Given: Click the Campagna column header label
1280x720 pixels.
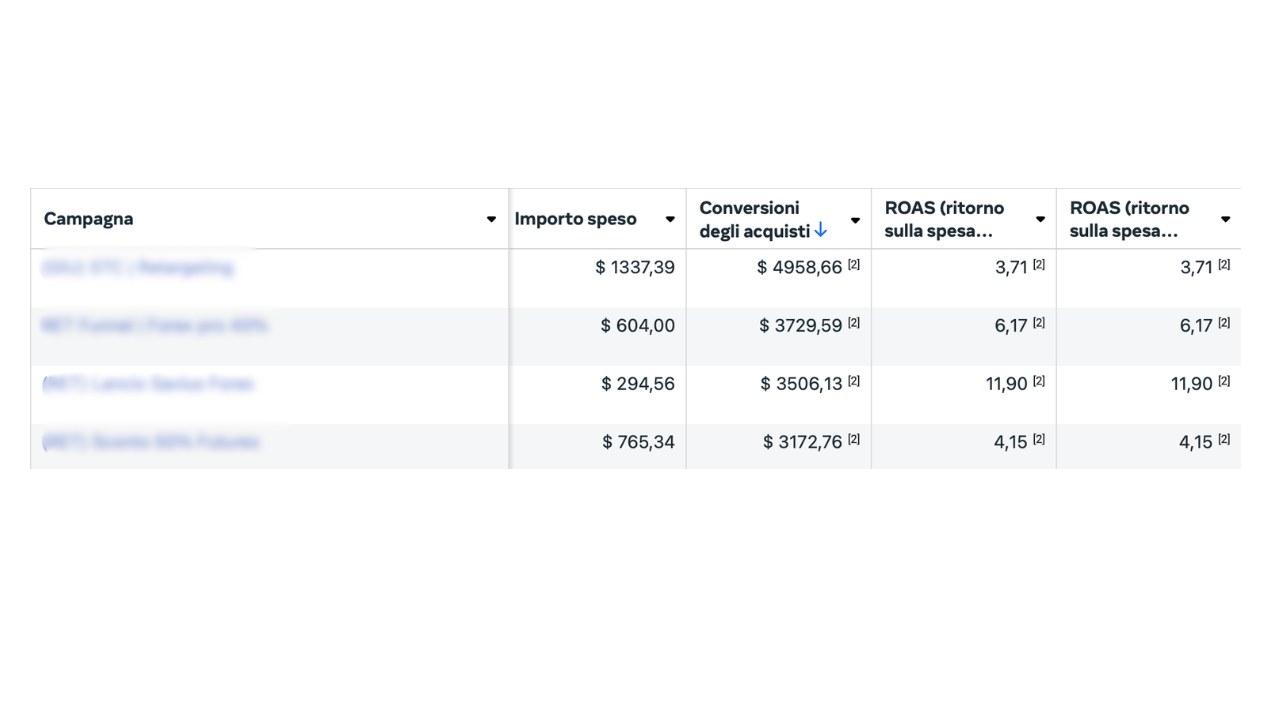Looking at the screenshot, I should coord(88,219).
